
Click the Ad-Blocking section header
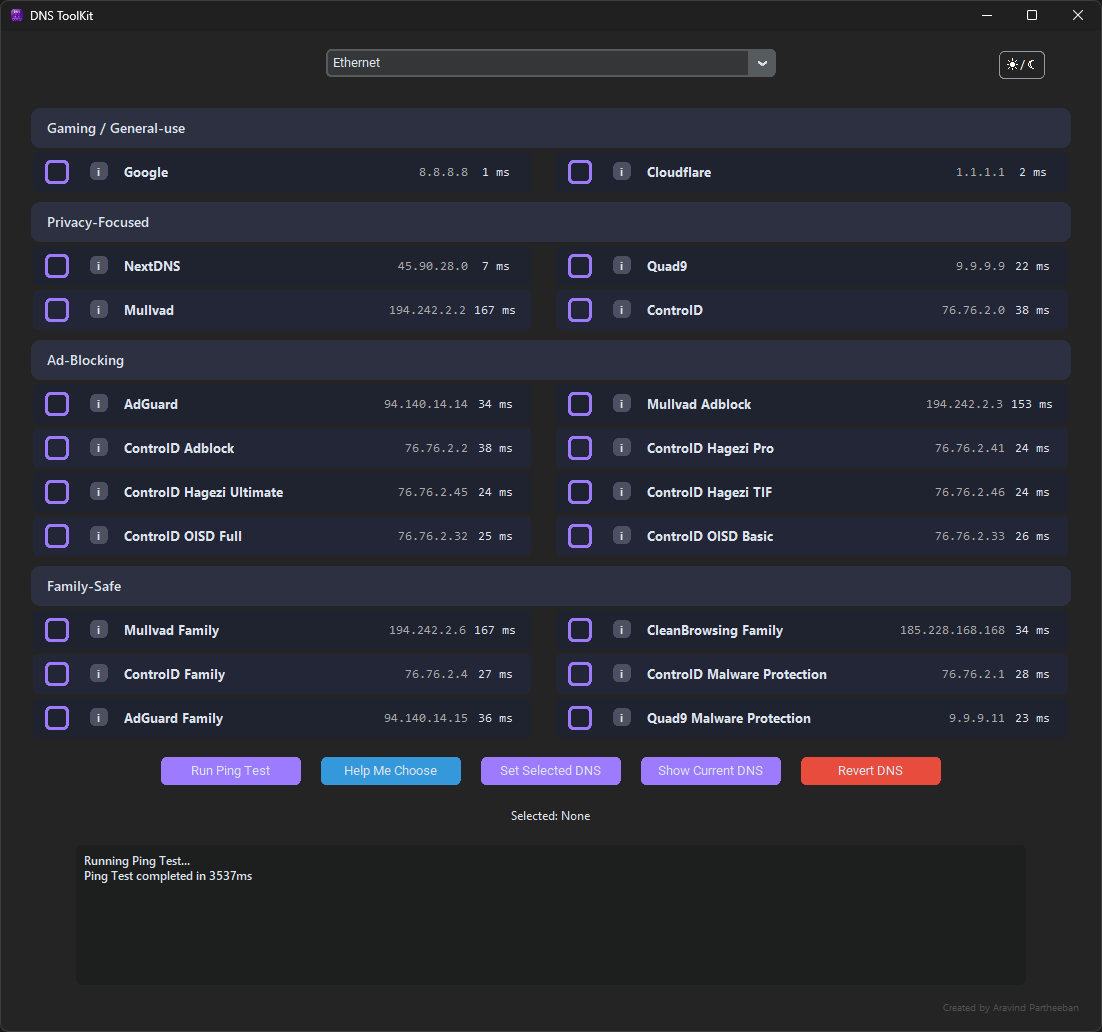(x=551, y=360)
